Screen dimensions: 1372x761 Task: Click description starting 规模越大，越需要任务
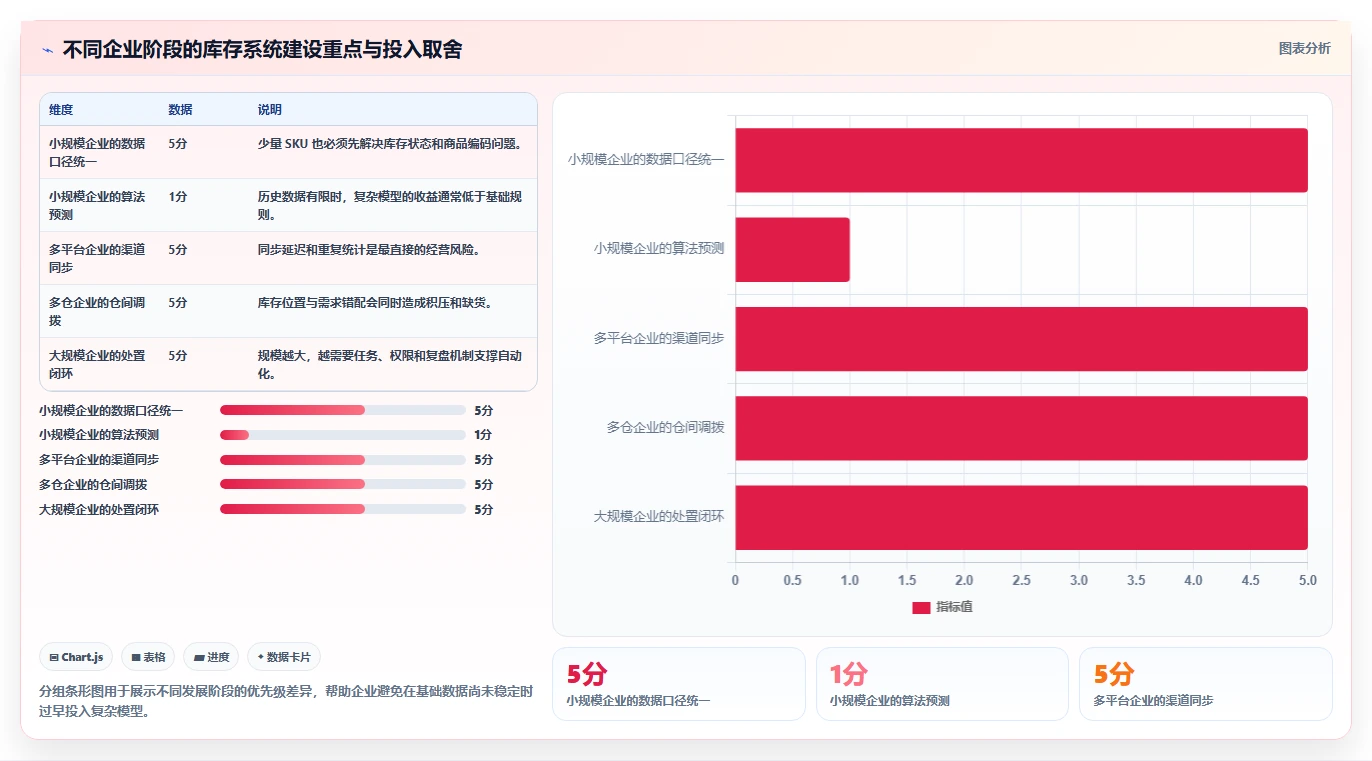coord(390,364)
